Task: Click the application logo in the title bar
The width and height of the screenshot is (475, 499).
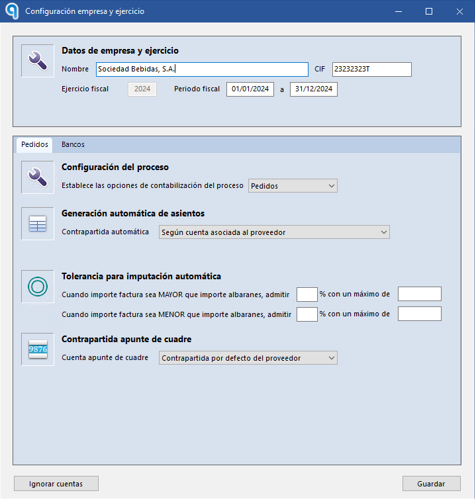Action: pyautogui.click(x=12, y=11)
